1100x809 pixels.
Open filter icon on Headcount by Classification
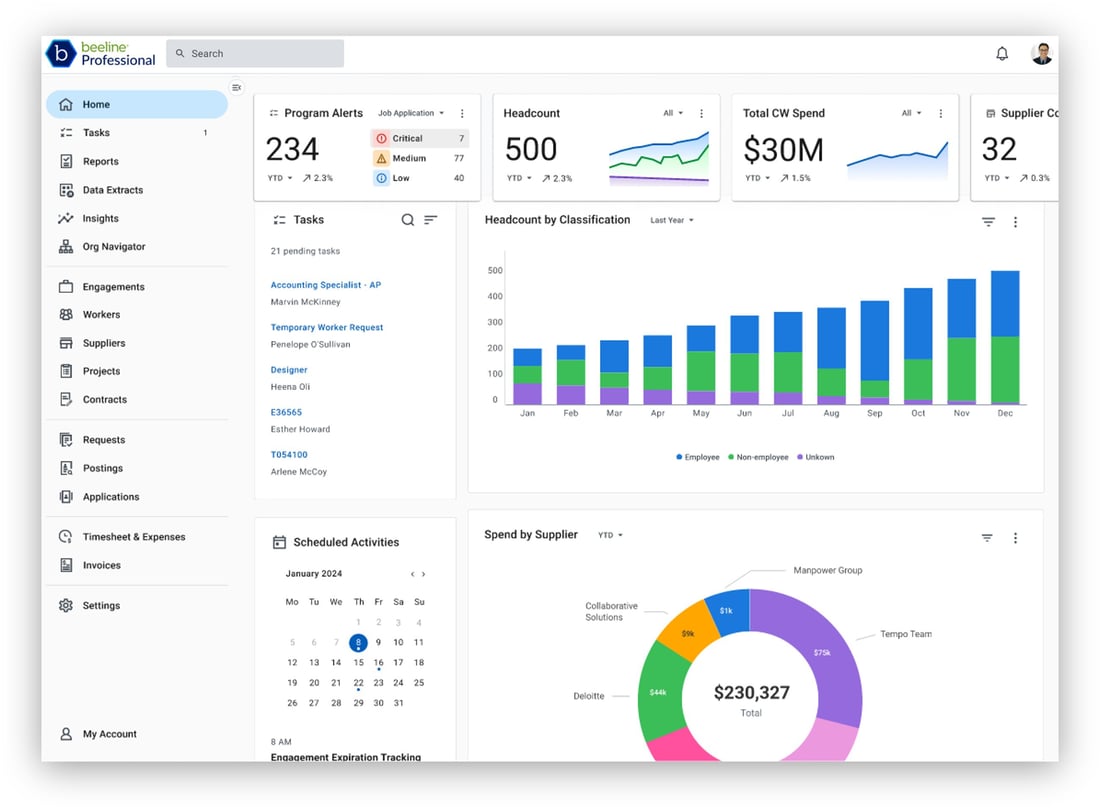pyautogui.click(x=988, y=222)
